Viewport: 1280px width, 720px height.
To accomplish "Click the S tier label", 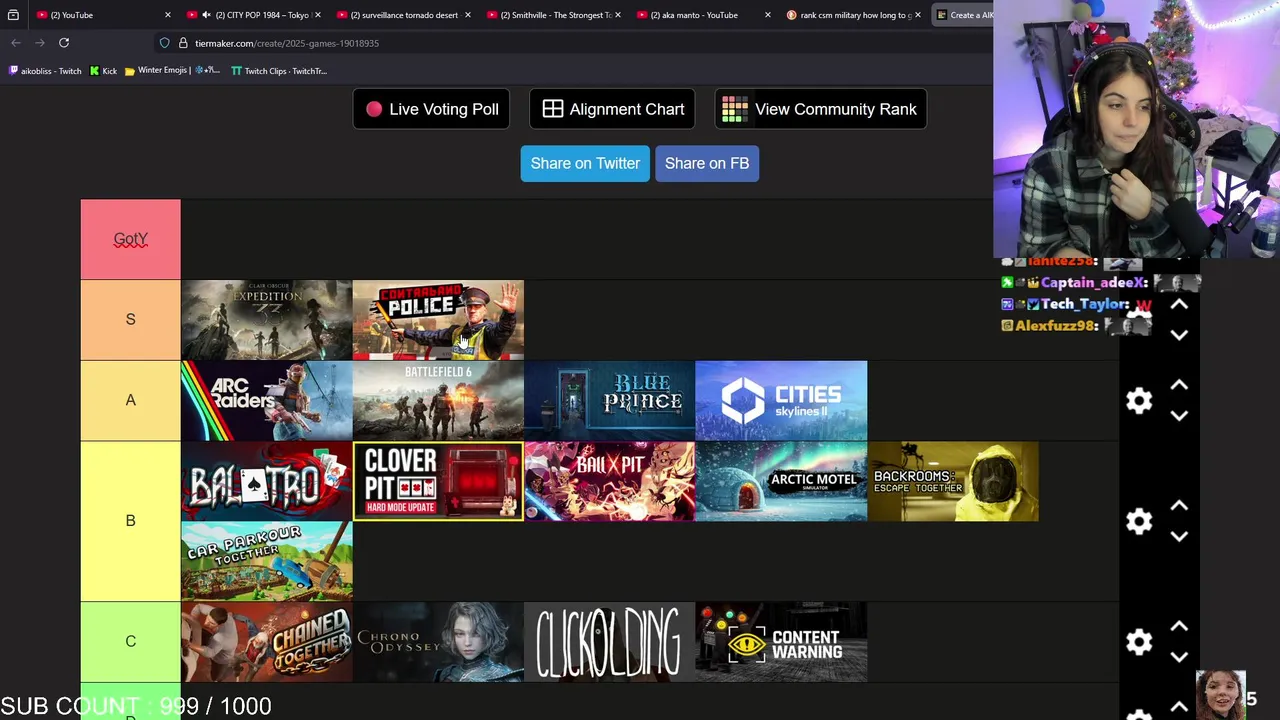I will point(131,320).
